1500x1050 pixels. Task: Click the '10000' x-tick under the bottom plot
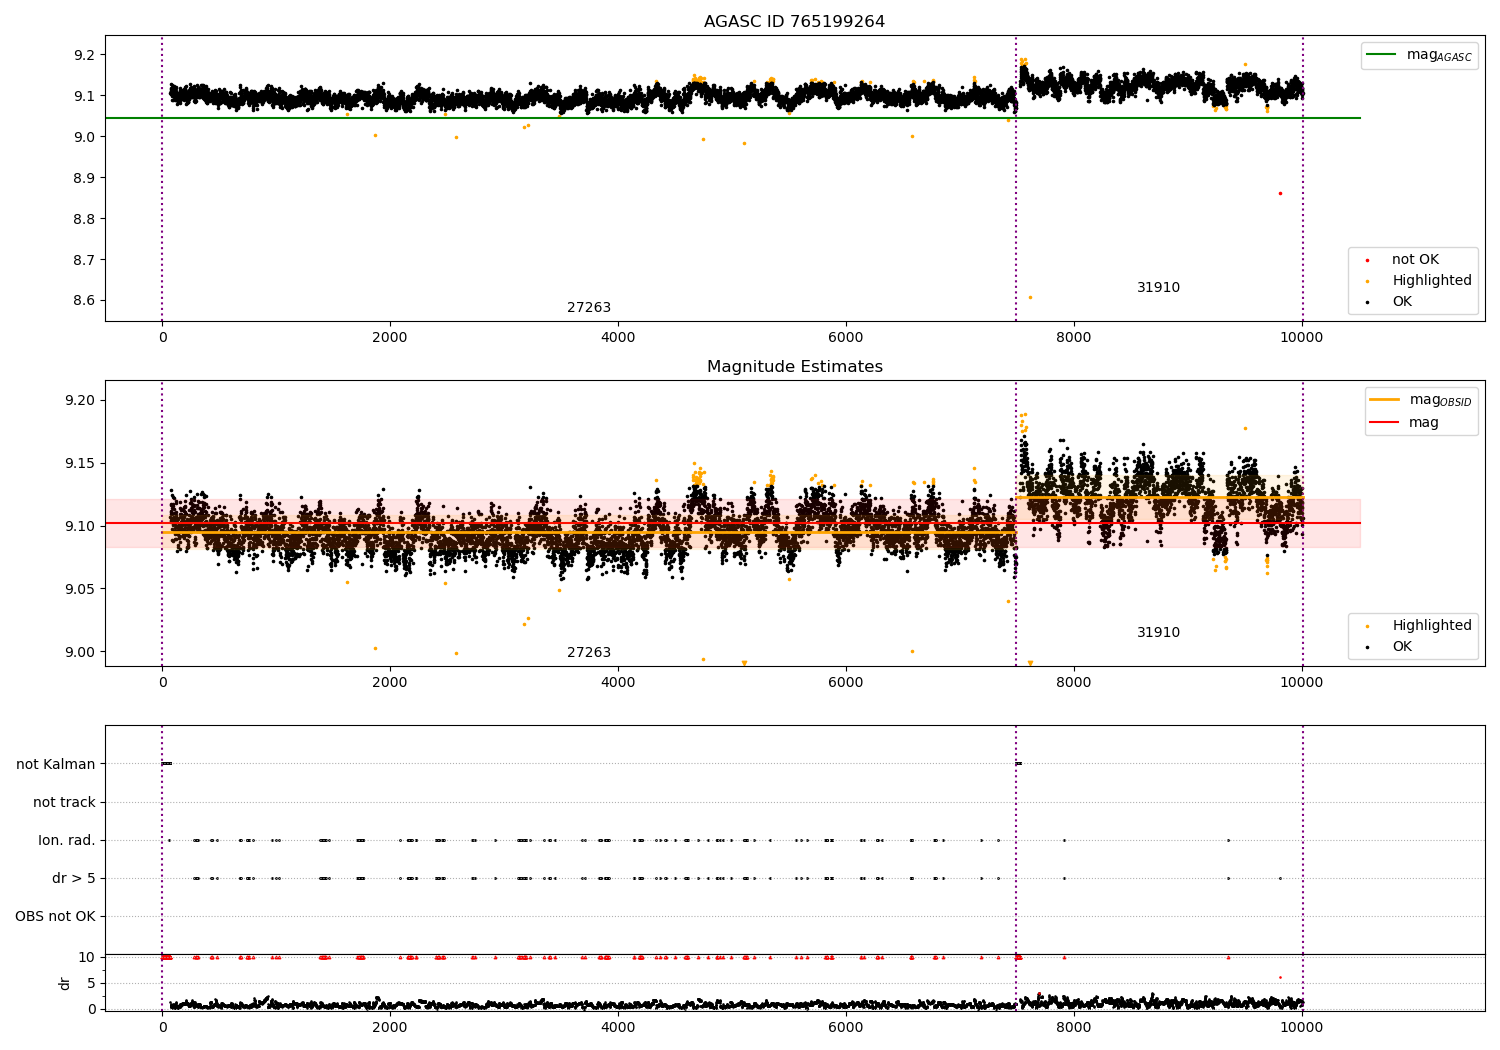tap(1302, 1028)
